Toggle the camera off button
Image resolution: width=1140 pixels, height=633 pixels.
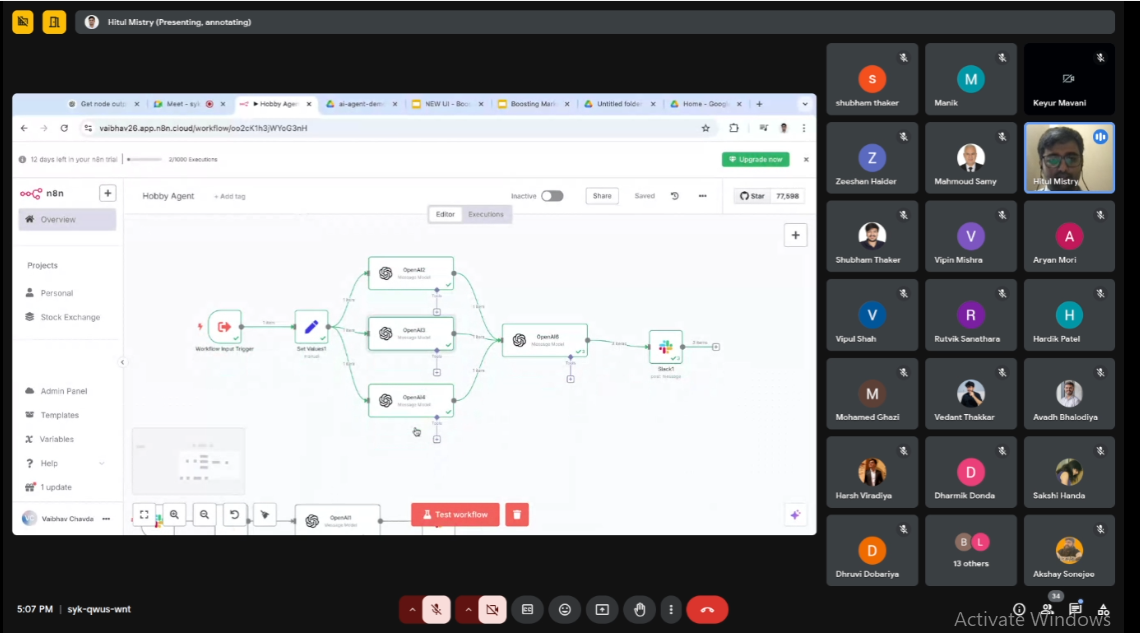point(491,609)
